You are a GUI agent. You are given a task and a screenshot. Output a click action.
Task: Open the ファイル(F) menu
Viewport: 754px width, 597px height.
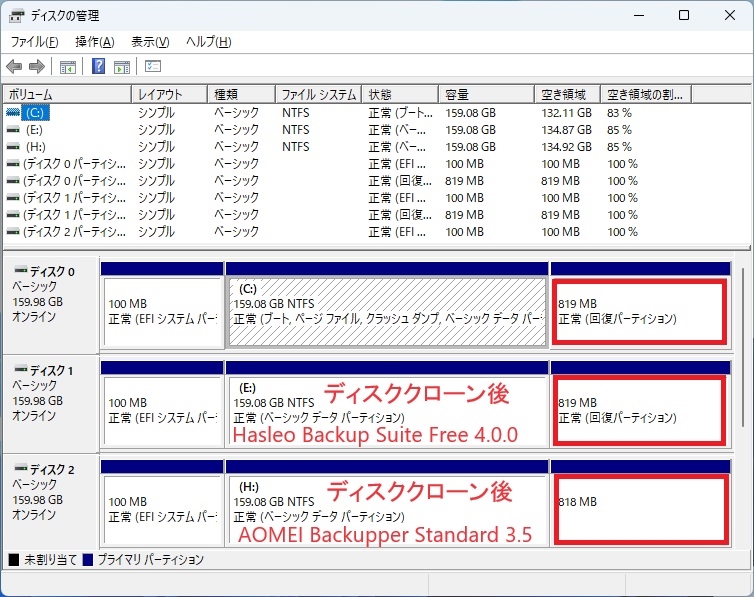(35, 42)
